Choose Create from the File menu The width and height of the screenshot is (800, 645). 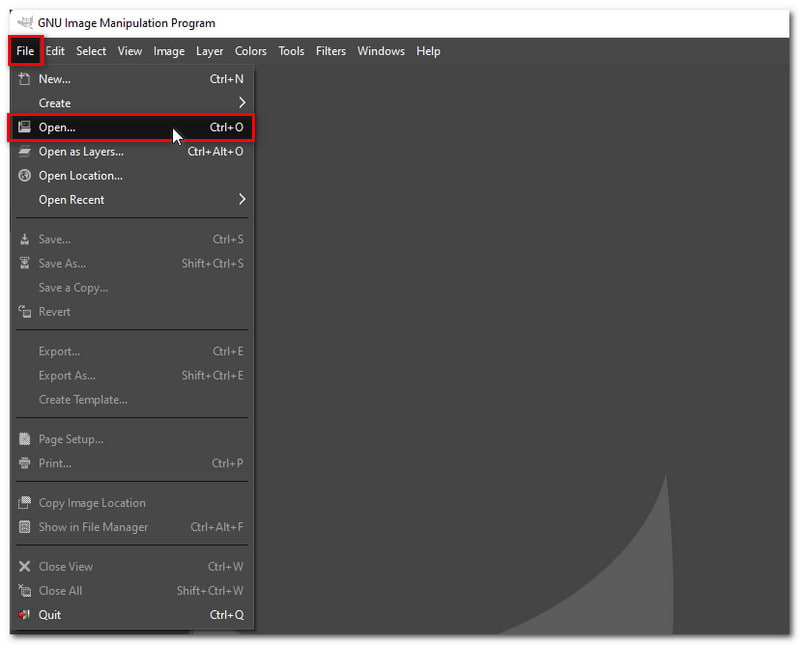[132, 103]
